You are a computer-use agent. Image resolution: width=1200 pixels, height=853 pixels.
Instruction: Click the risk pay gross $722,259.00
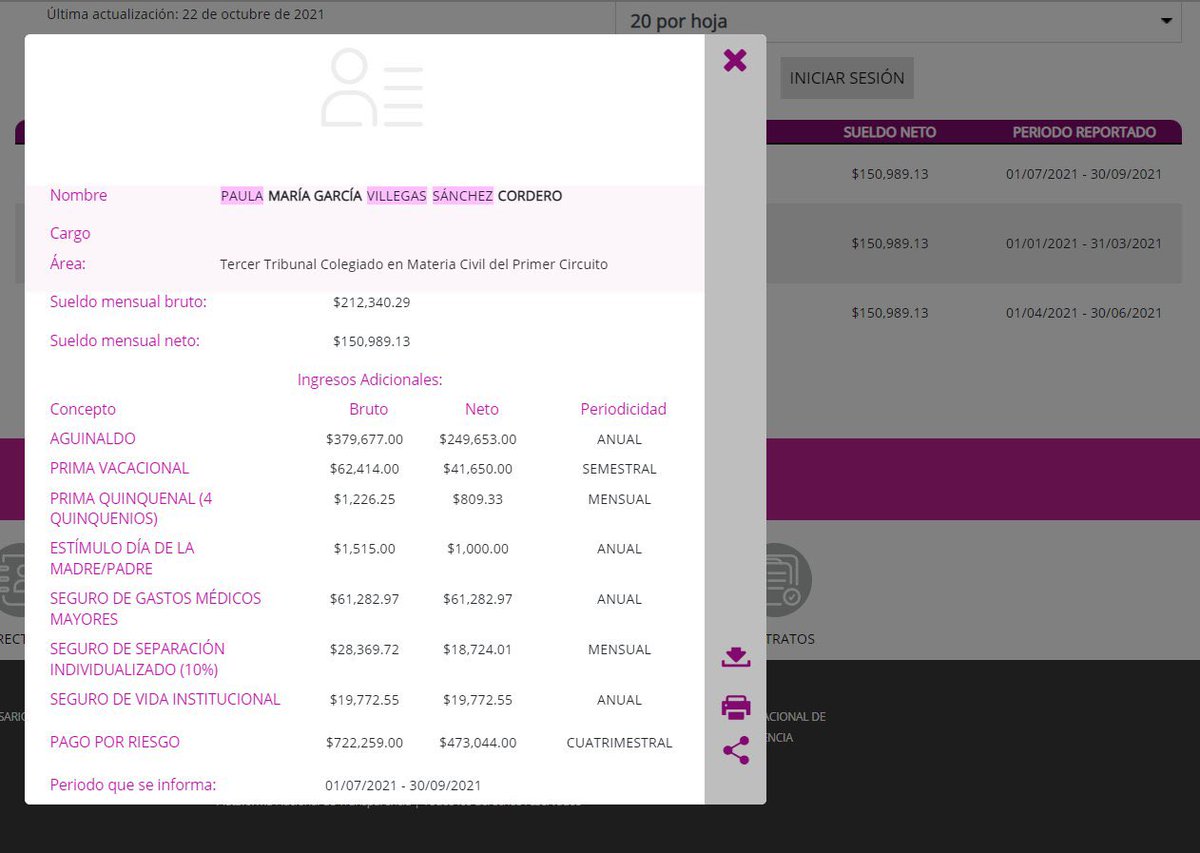pyautogui.click(x=365, y=743)
